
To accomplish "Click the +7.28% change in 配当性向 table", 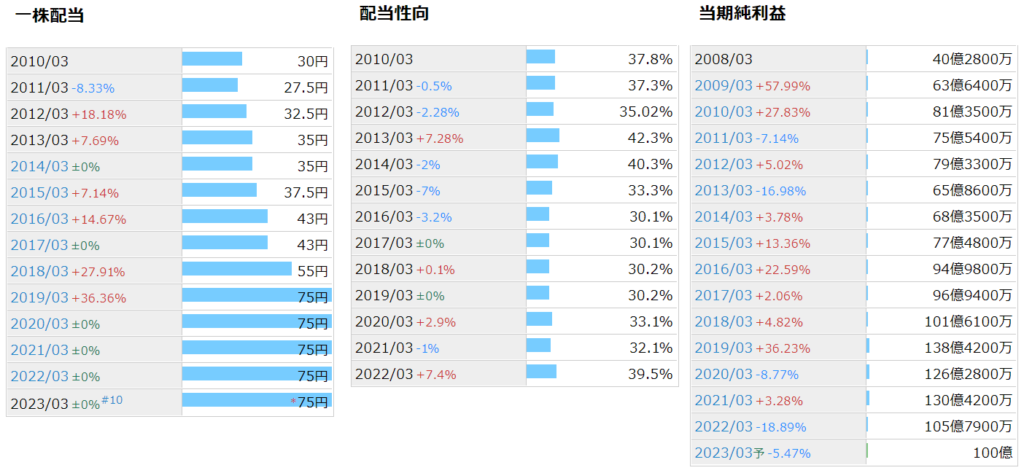I will point(440,139).
